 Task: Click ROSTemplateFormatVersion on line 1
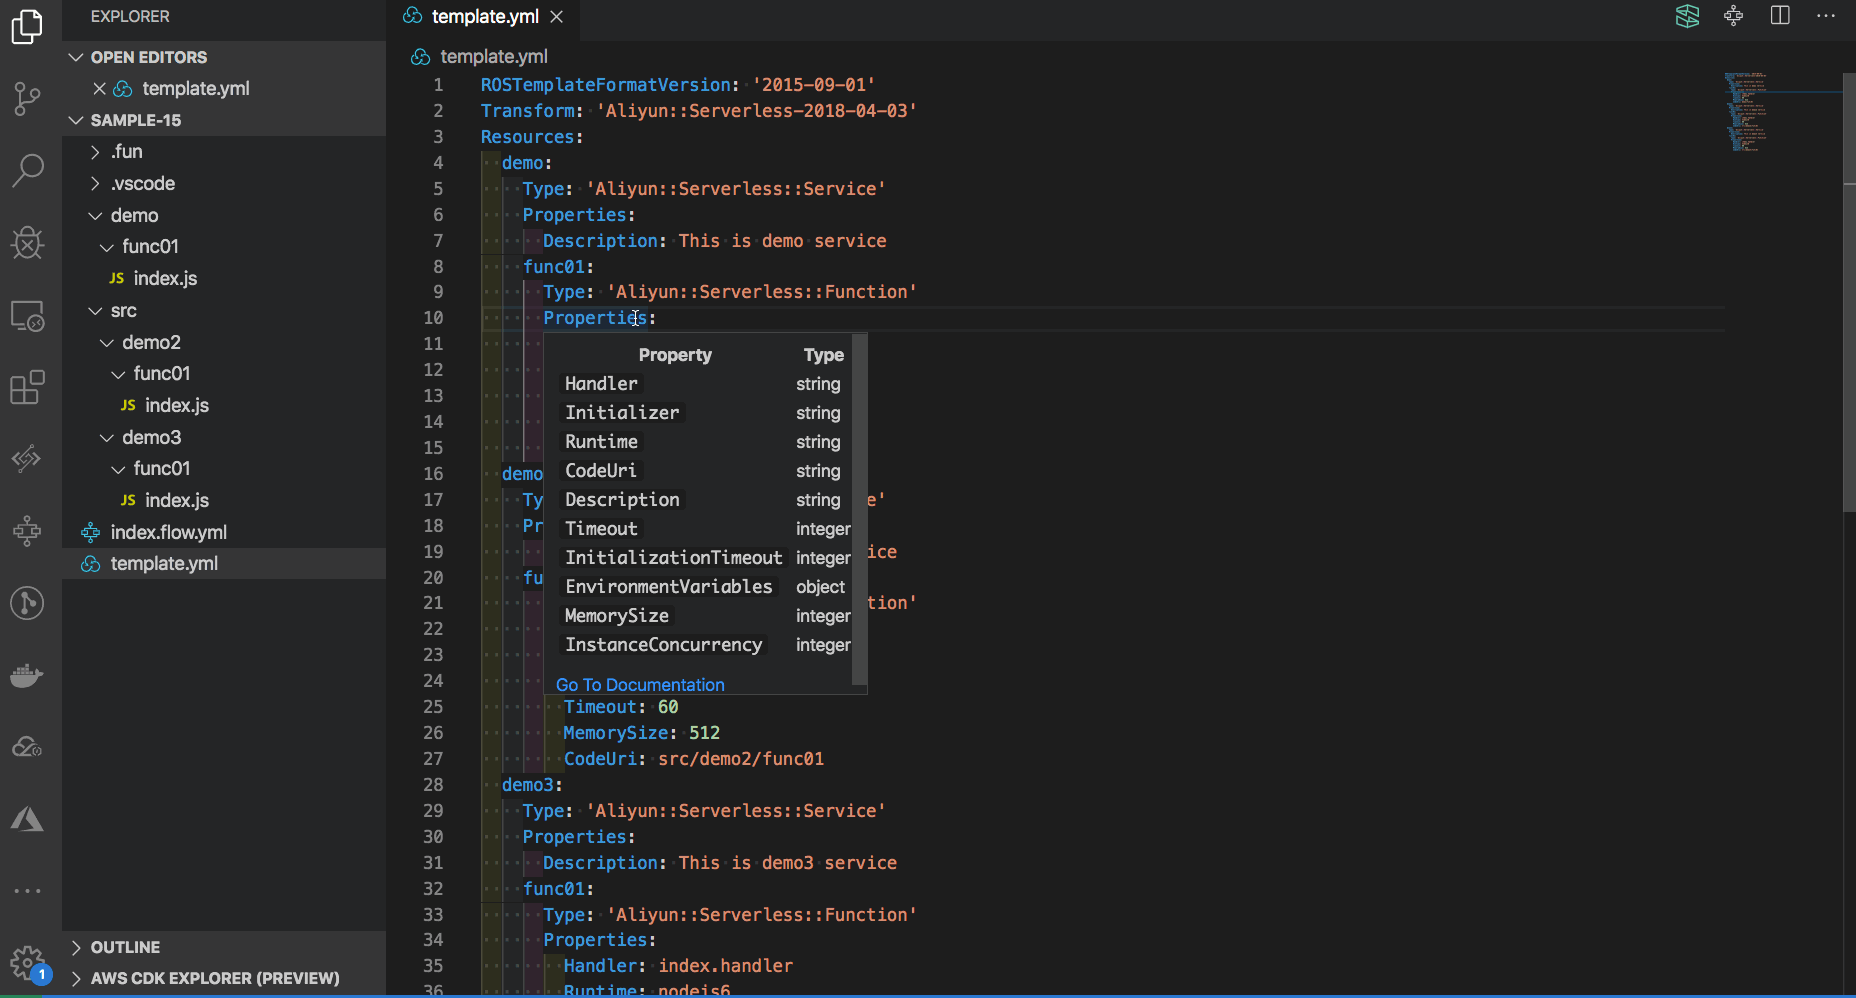point(606,85)
